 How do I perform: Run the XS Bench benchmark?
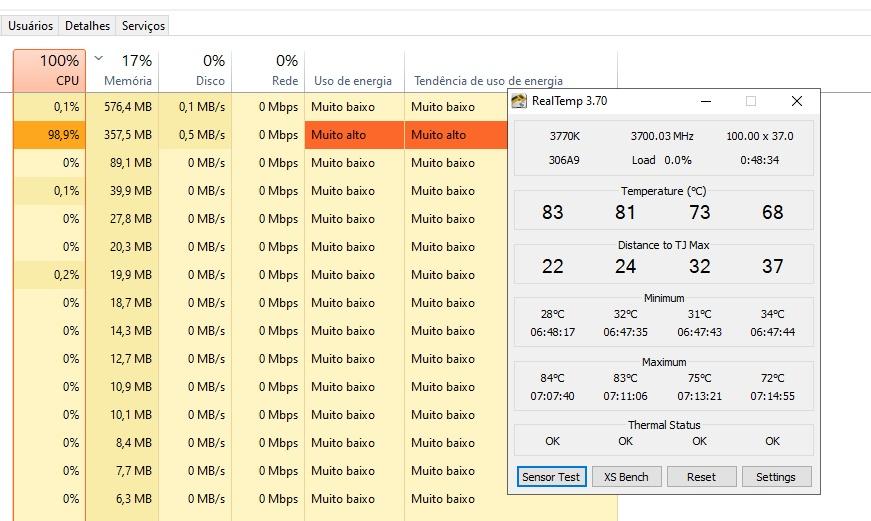[627, 477]
